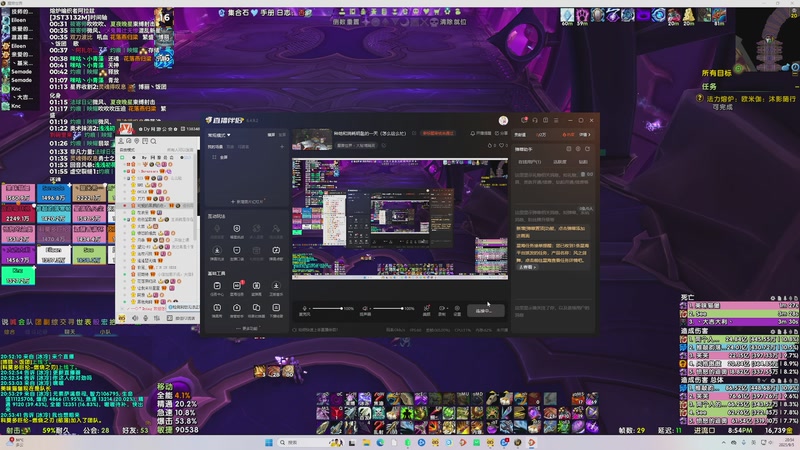Switch to 聊天 tab in game chat
Viewport: 800px width, 450px height.
click(69, 332)
